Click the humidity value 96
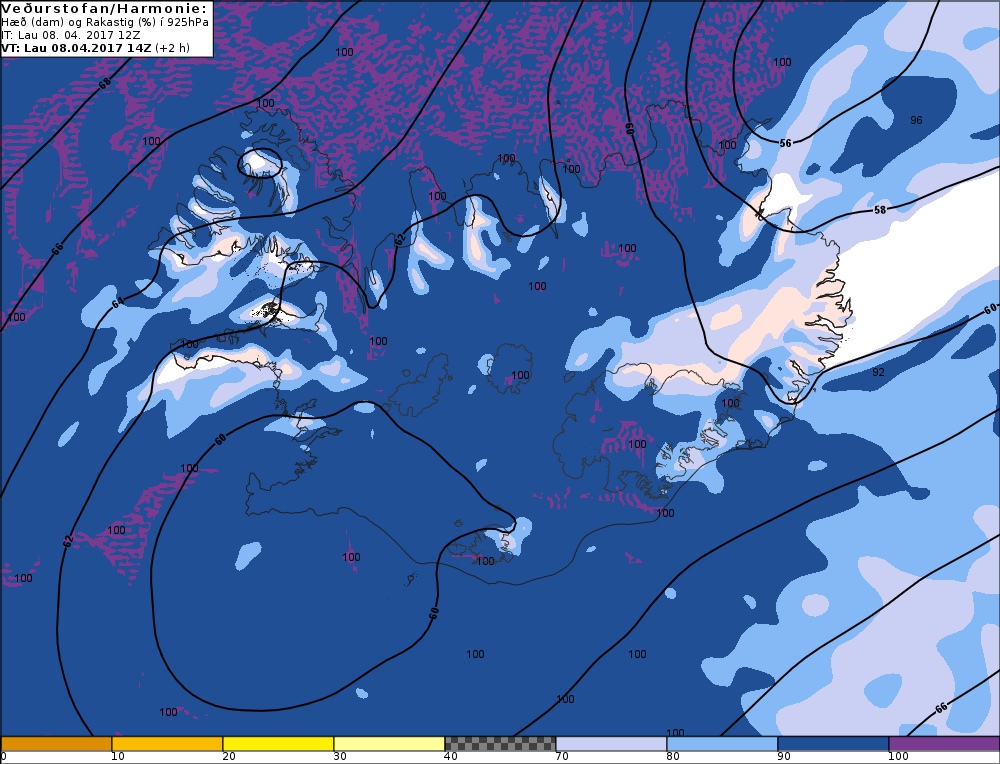 pos(916,120)
